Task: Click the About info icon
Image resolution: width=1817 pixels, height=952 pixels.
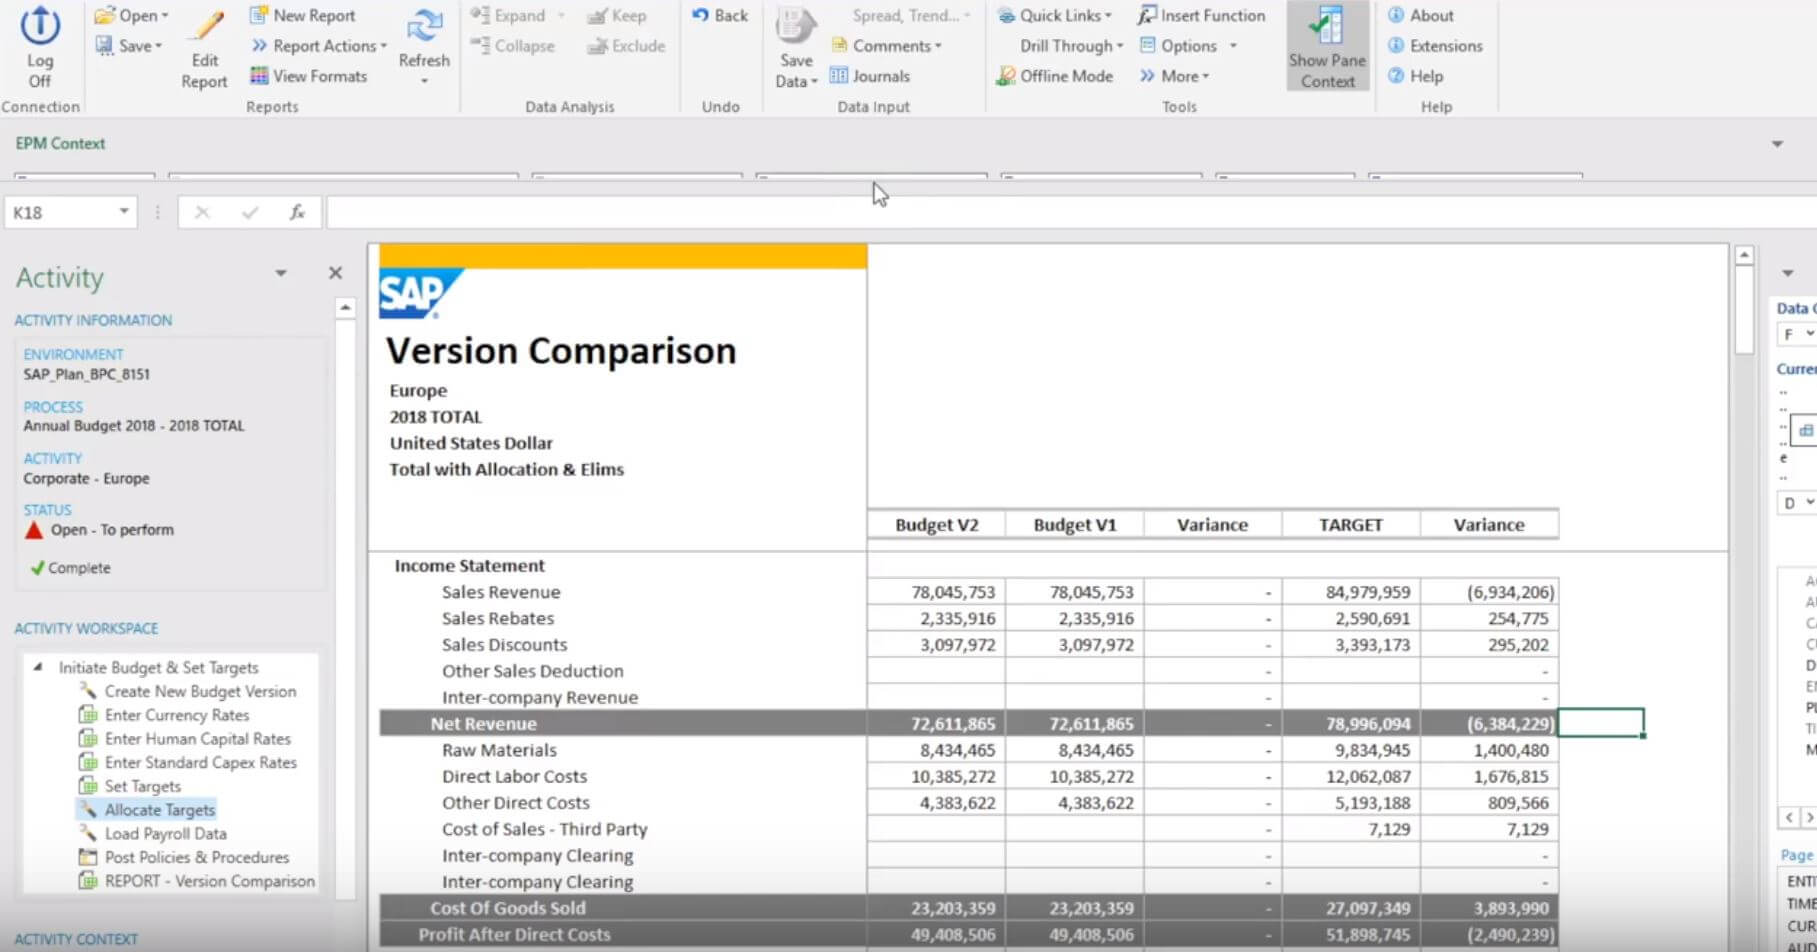Action: [1396, 16]
